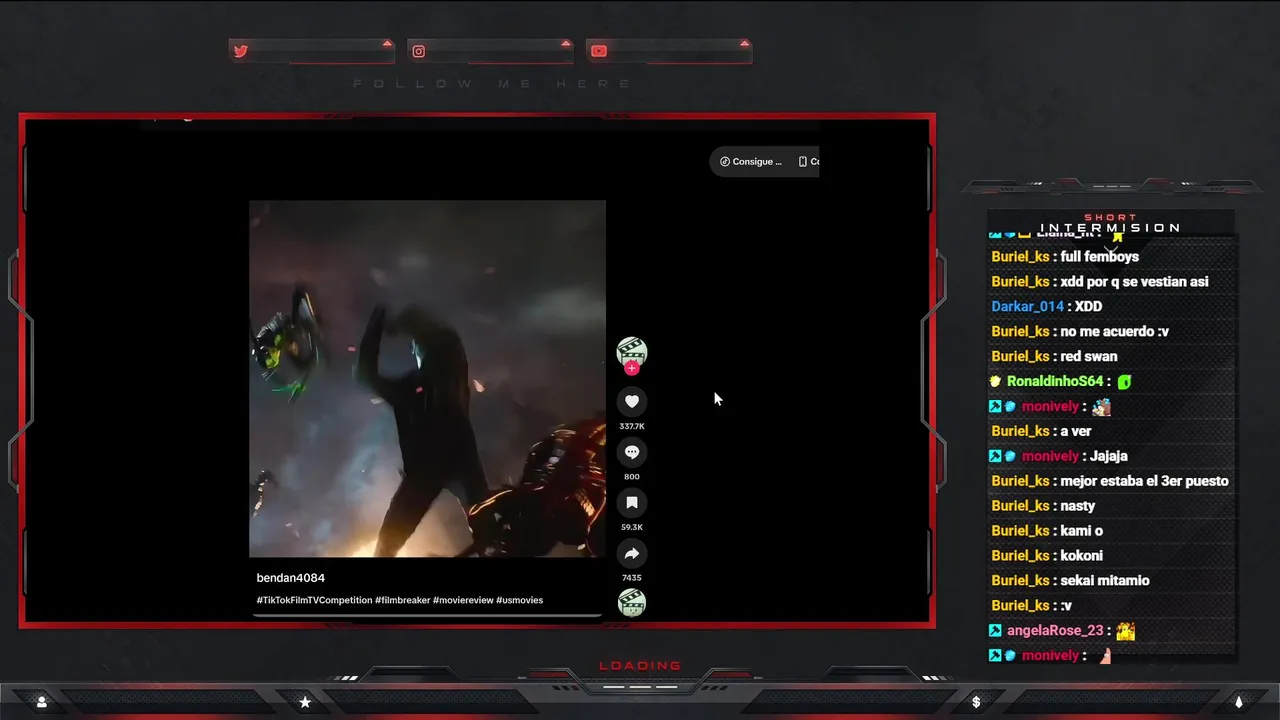This screenshot has width=1280, height=720.
Task: Open the bendan4084 profile link
Action: 290,578
